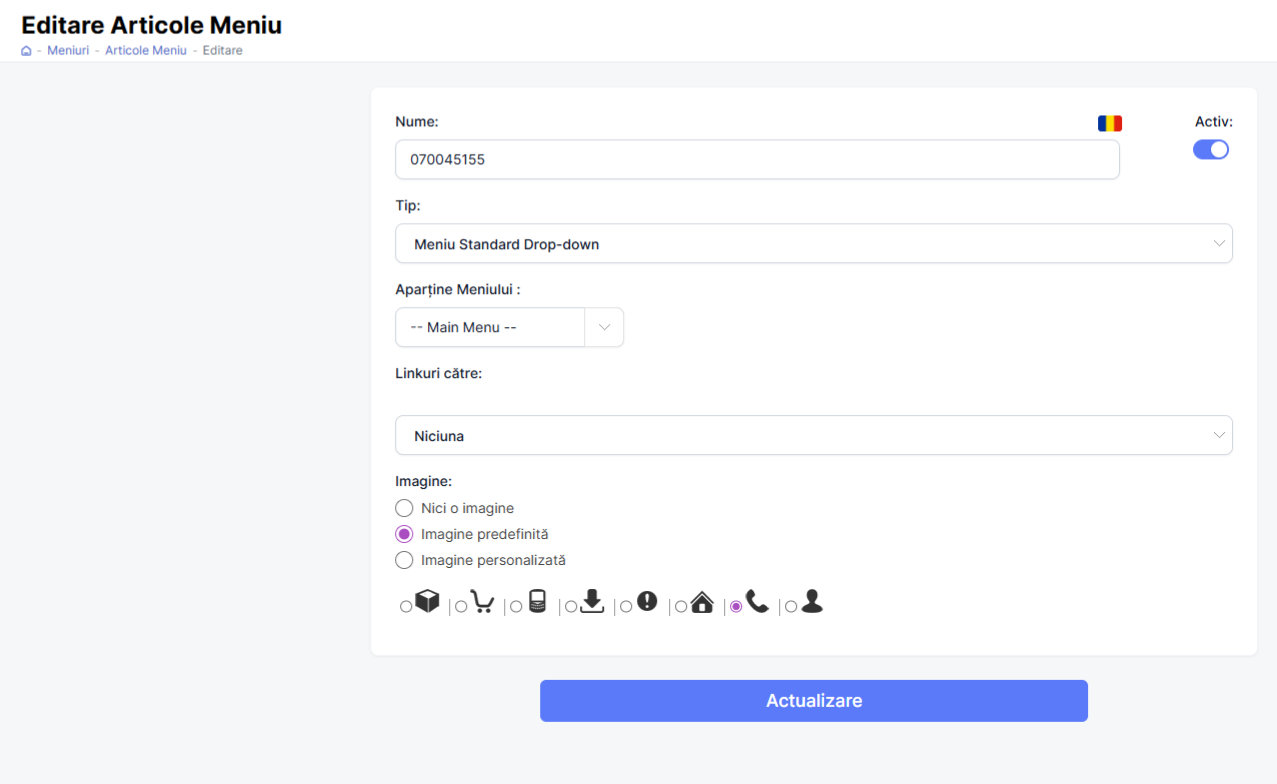Select the telephone handset icon
The image size is (1277, 784).
736,606
